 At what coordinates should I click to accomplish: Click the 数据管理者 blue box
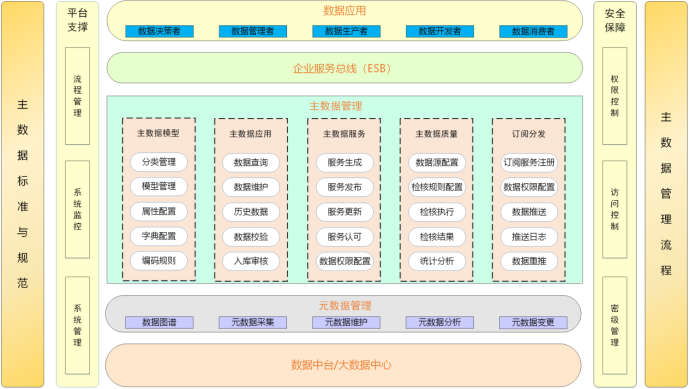(x=253, y=31)
